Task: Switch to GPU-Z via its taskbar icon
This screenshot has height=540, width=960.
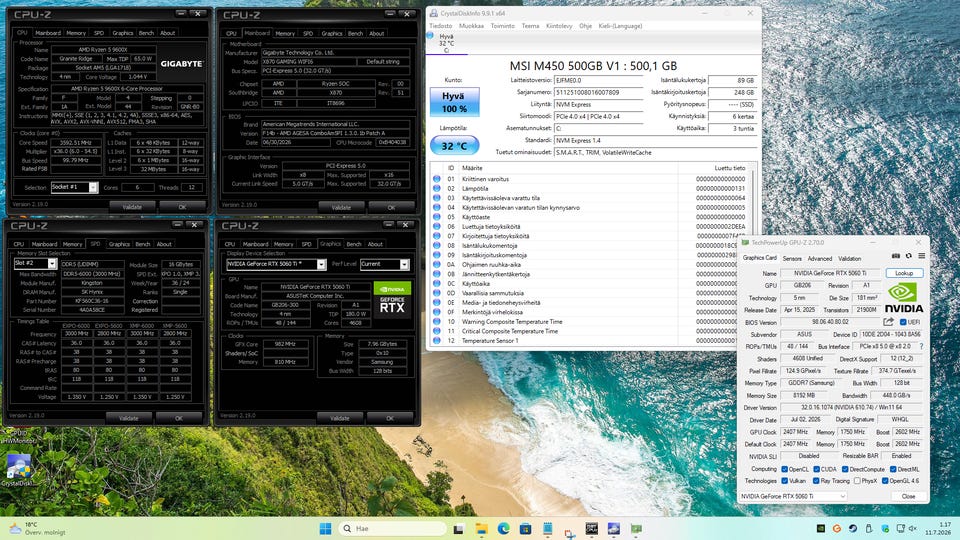Action: click(636, 528)
